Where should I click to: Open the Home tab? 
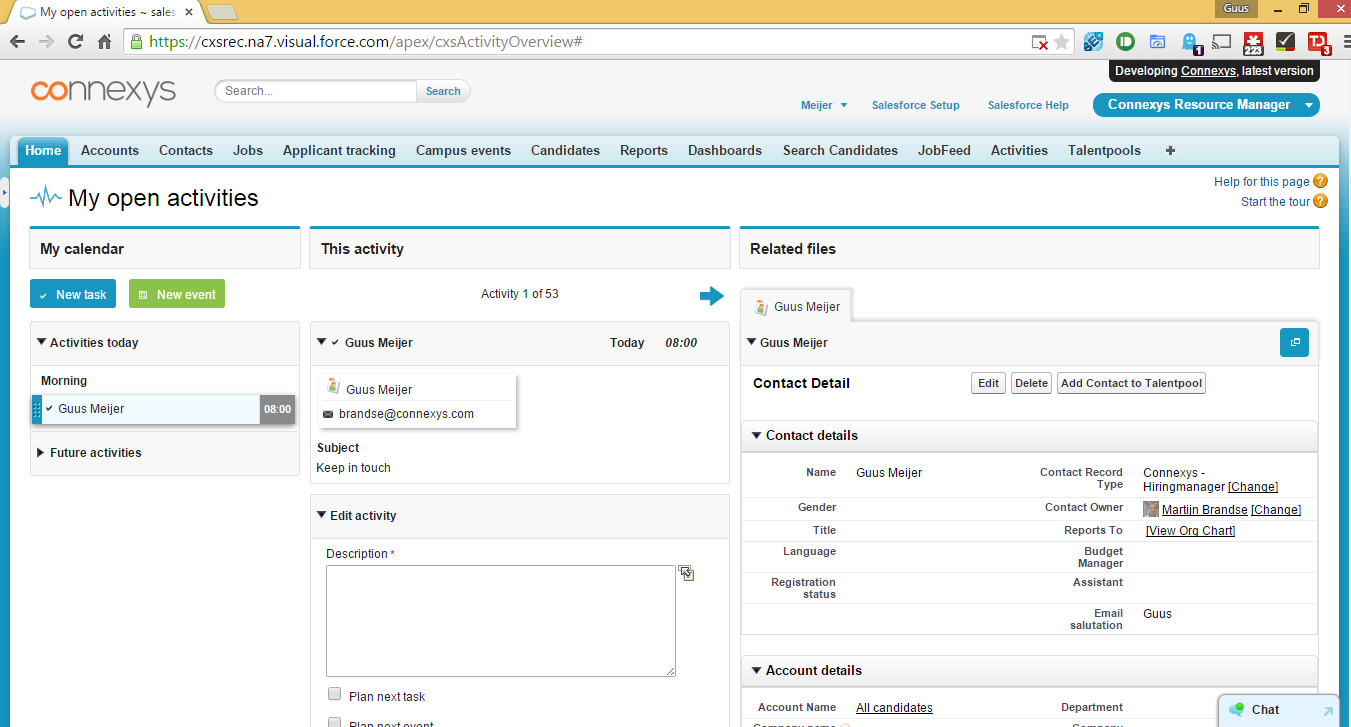tap(43, 151)
